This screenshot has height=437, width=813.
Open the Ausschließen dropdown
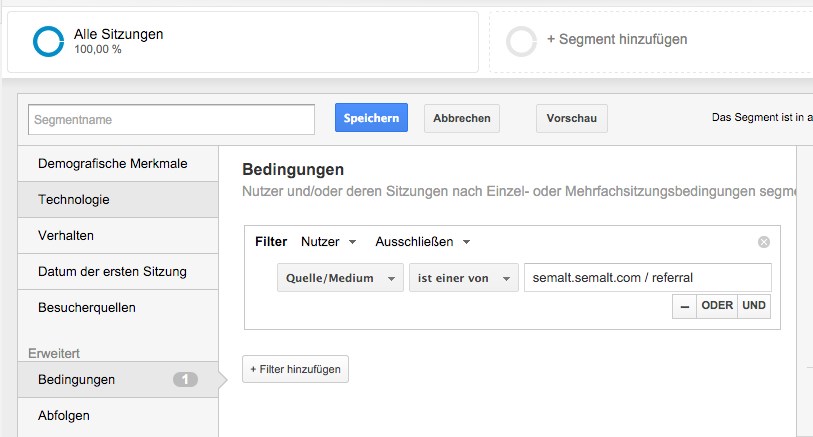pyautogui.click(x=423, y=242)
